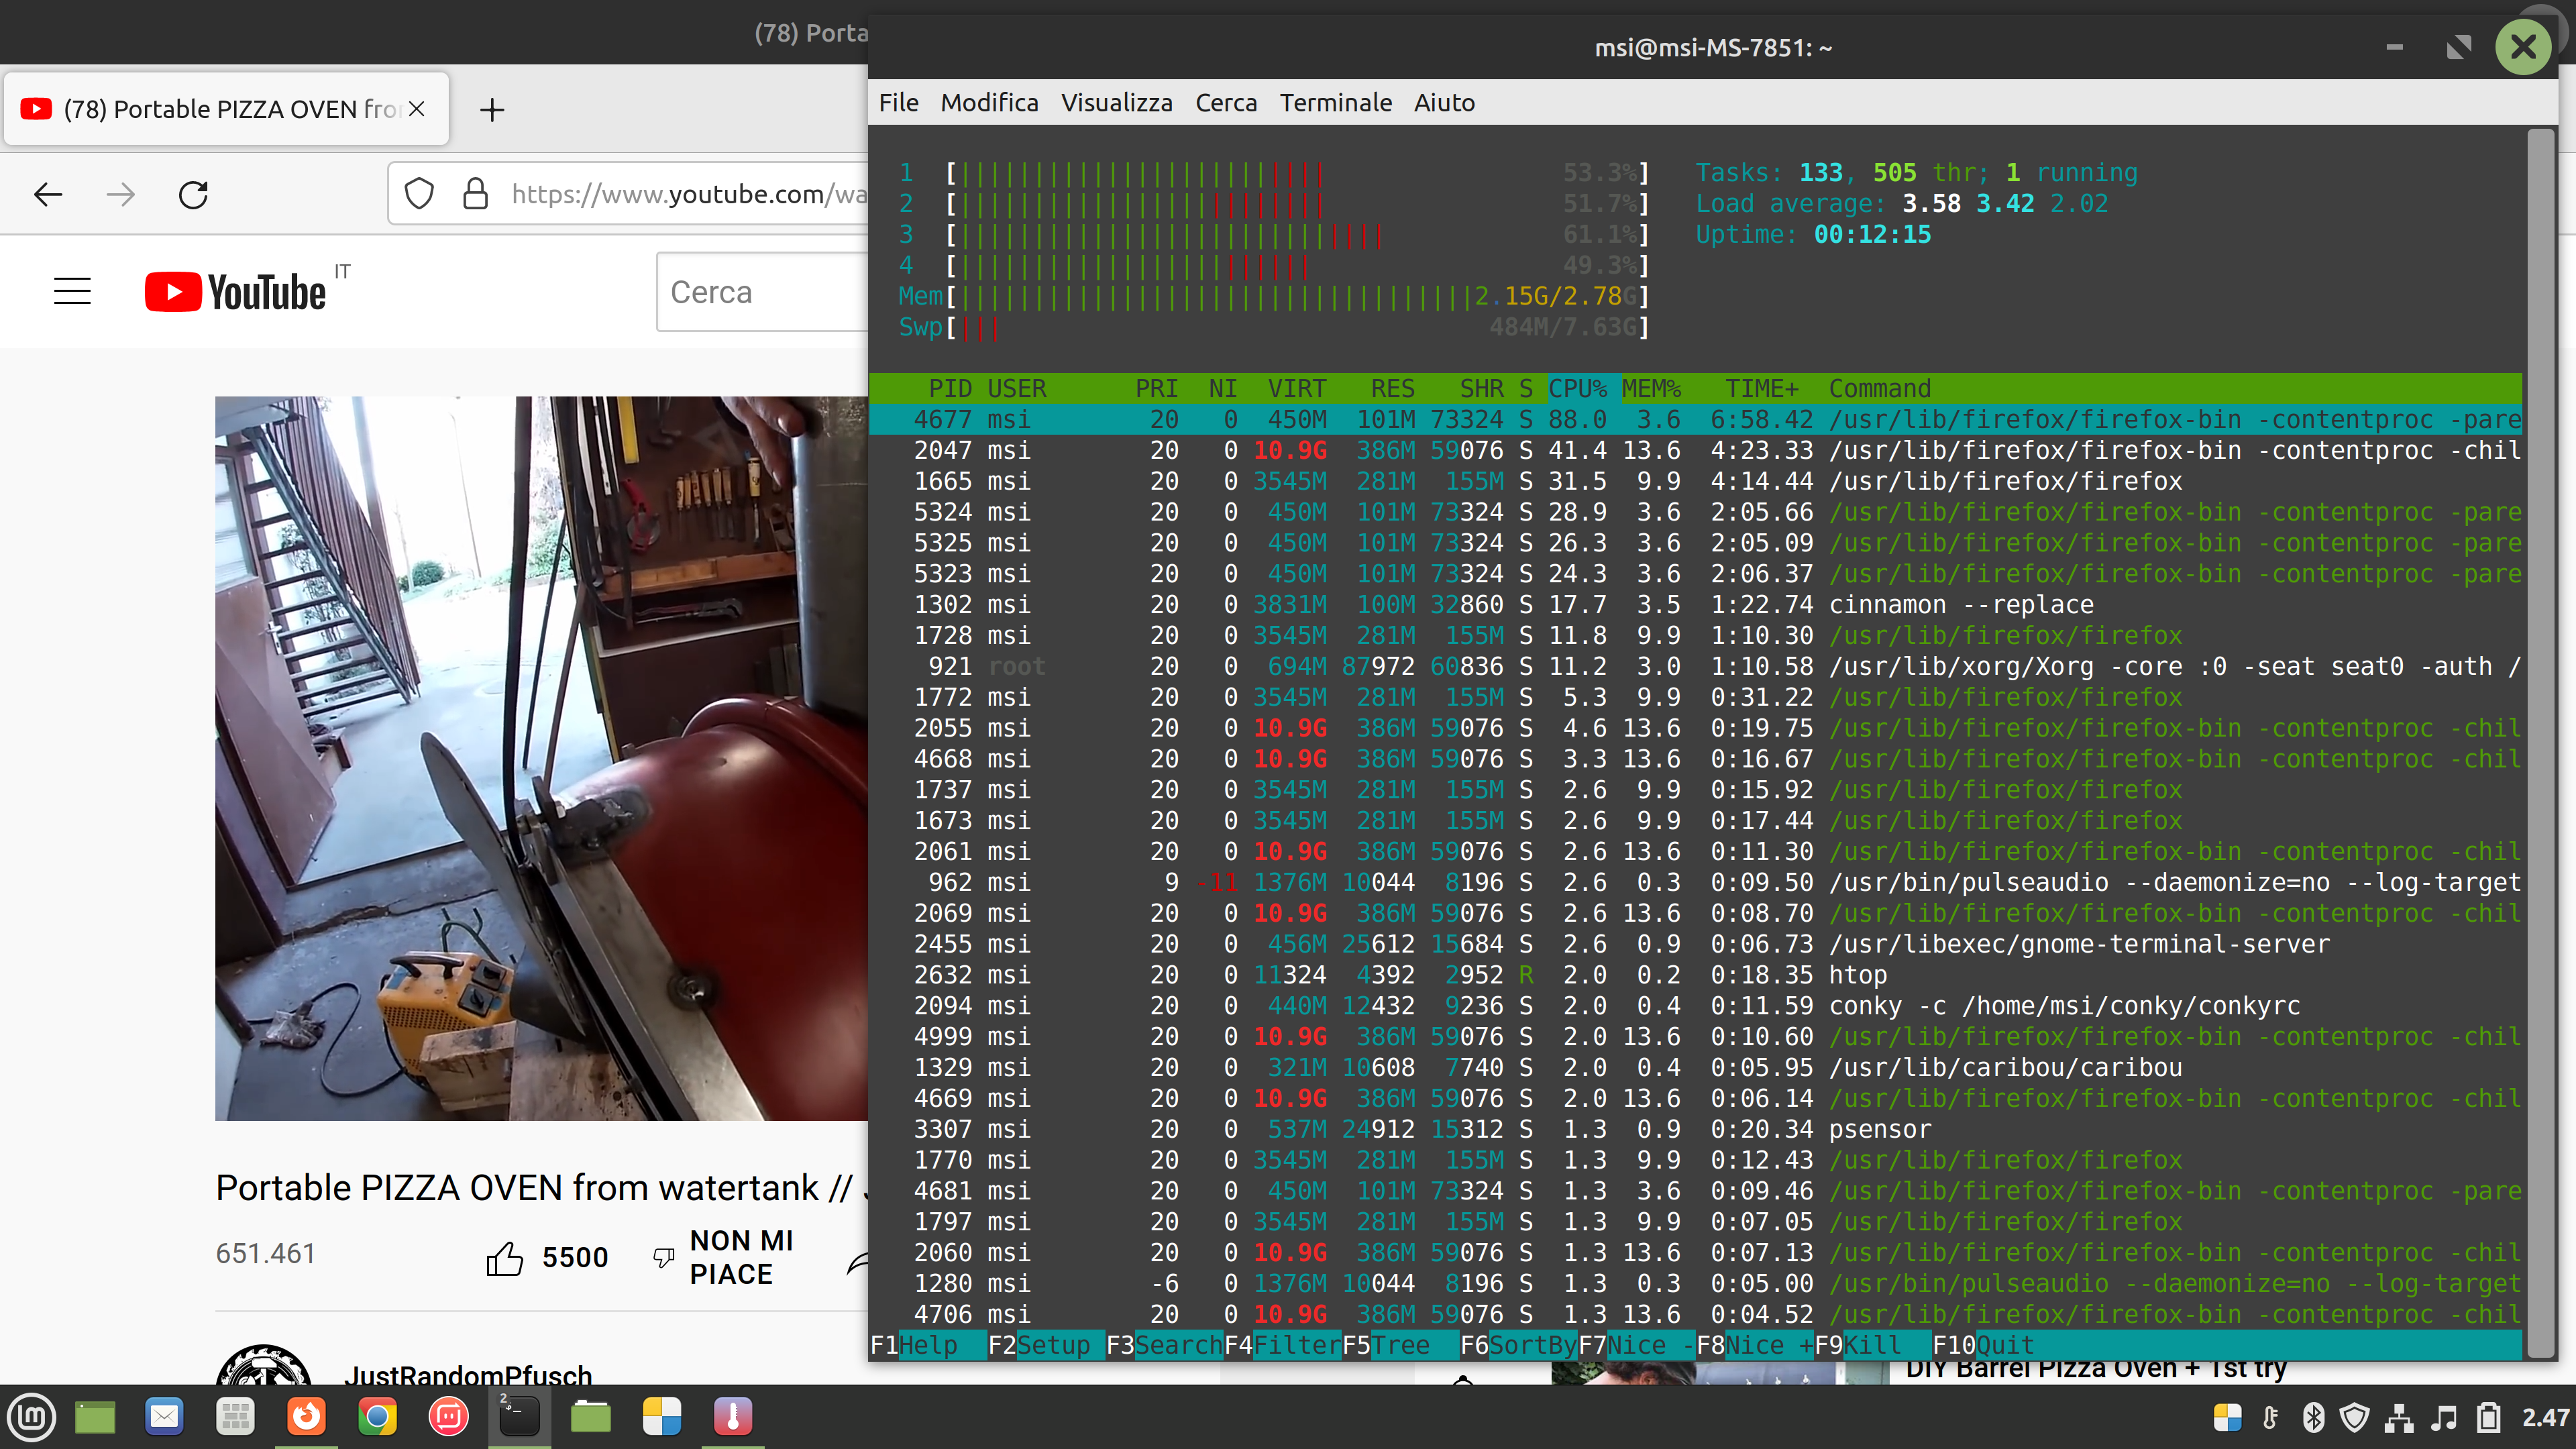Screen dimensions: 2576x1449
Task: Open the Visualizza menu
Action: pos(1116,103)
